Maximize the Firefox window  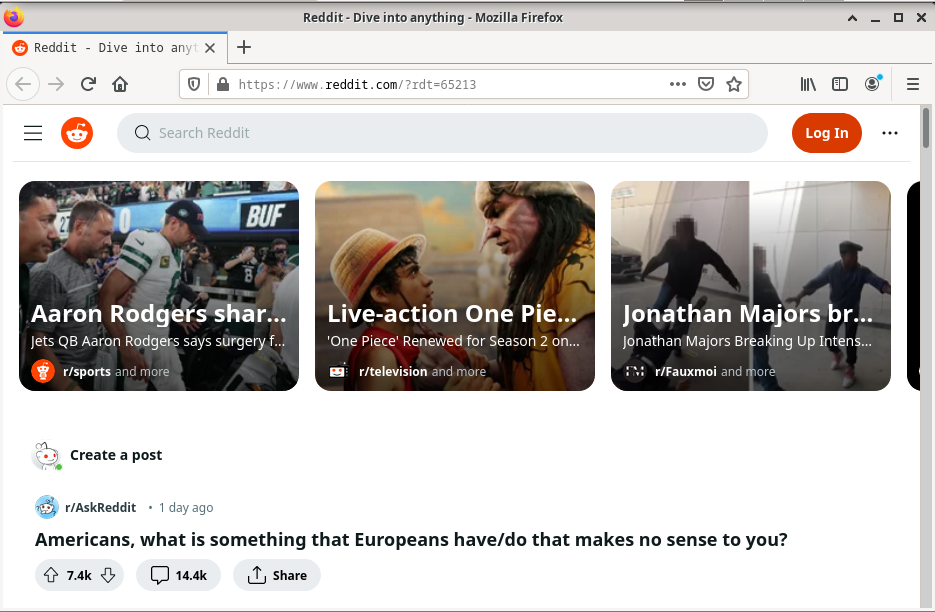pos(898,17)
